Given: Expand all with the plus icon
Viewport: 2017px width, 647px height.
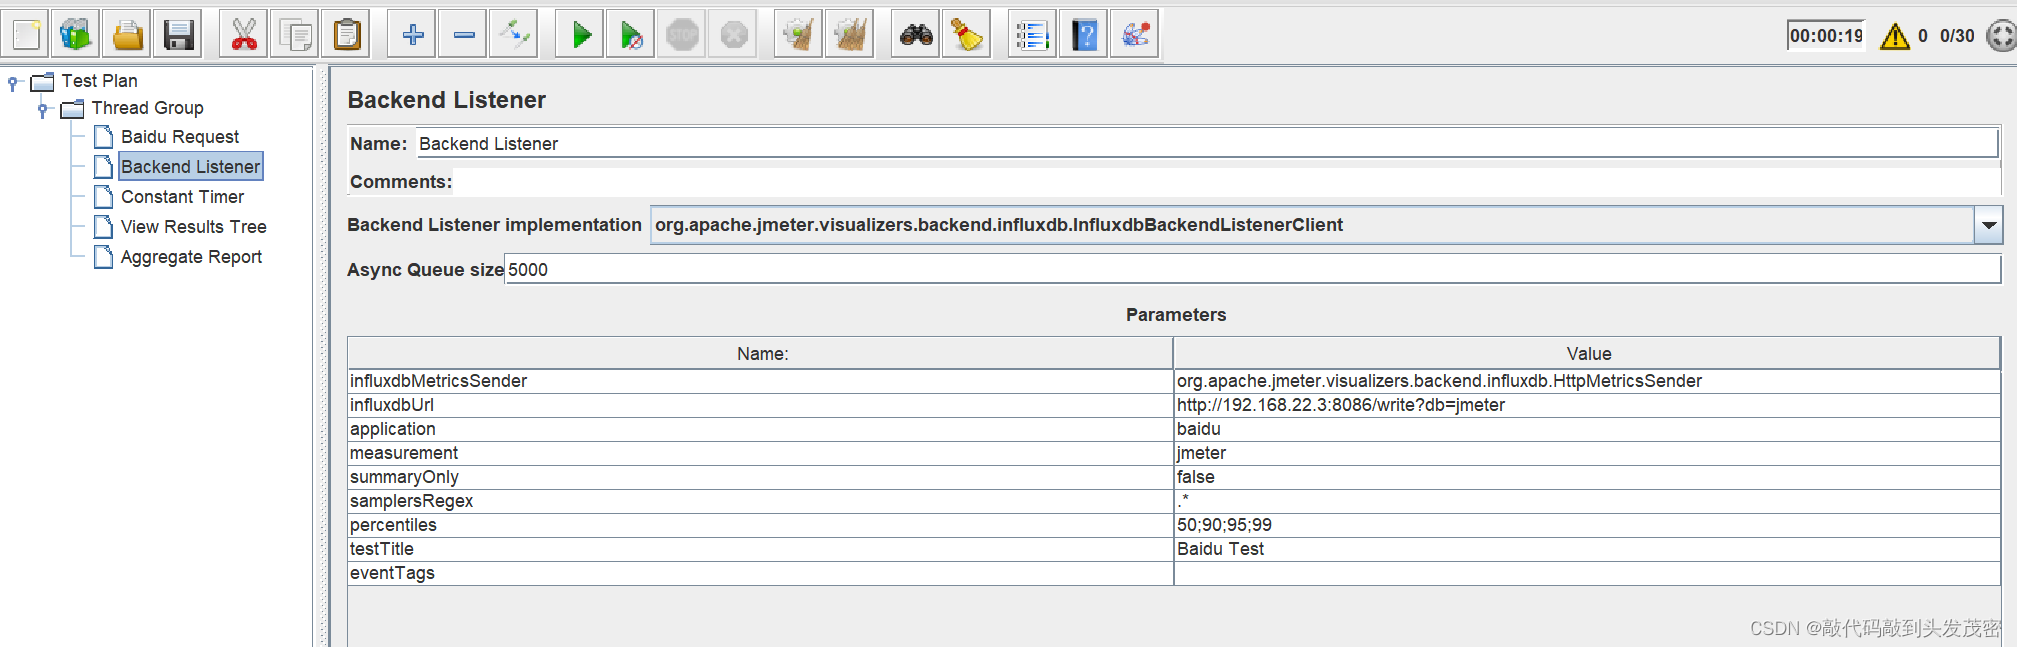Looking at the screenshot, I should [x=413, y=35].
